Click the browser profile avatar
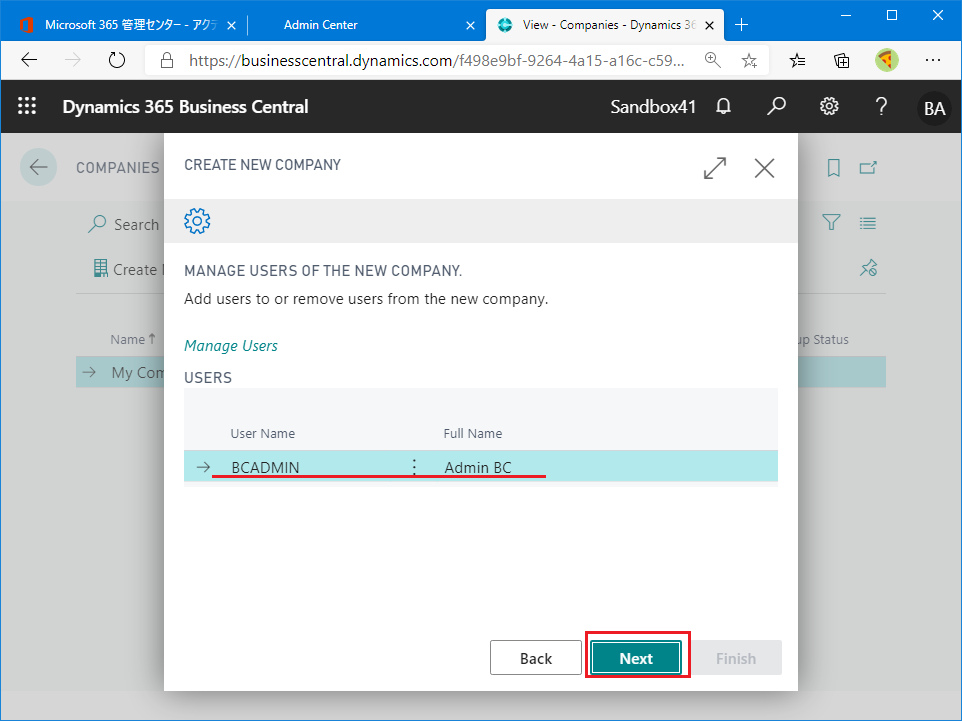The width and height of the screenshot is (962, 721). pyautogui.click(x=887, y=60)
